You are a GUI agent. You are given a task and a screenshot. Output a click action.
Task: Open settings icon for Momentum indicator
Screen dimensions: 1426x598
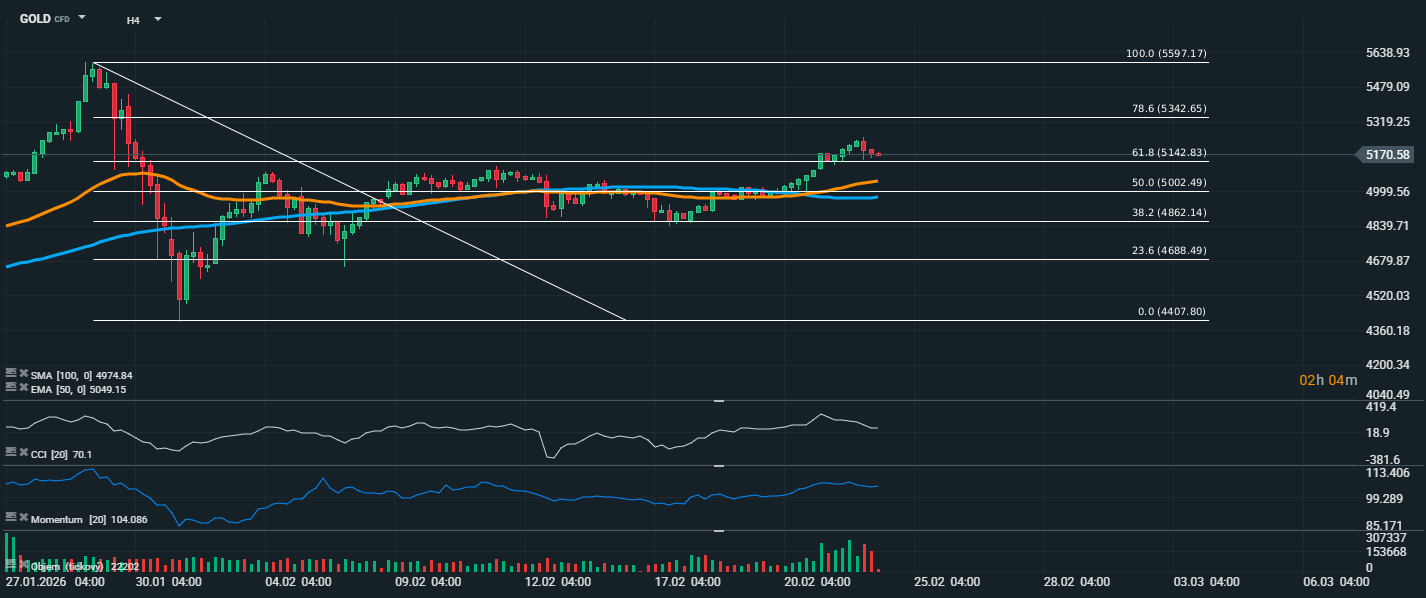tap(11, 518)
